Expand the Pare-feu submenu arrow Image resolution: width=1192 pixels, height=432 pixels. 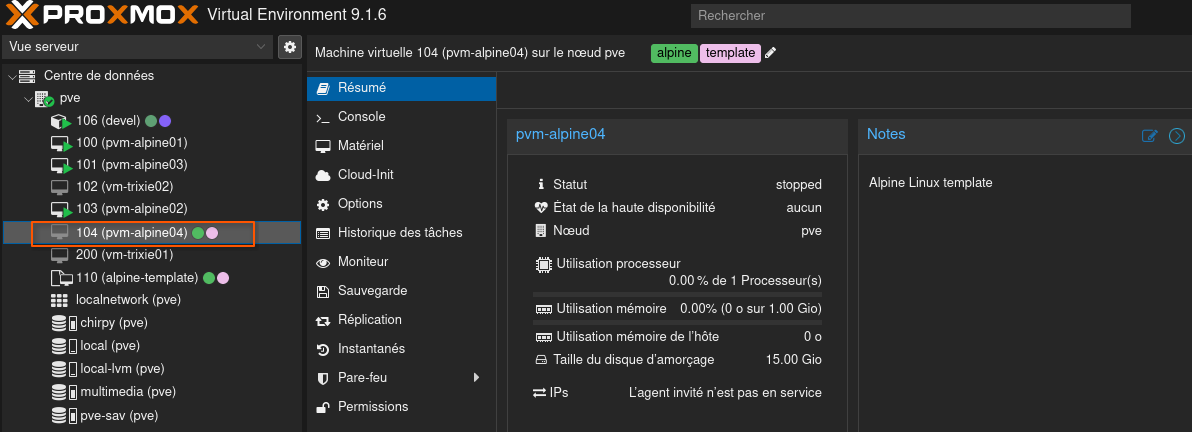pos(476,378)
